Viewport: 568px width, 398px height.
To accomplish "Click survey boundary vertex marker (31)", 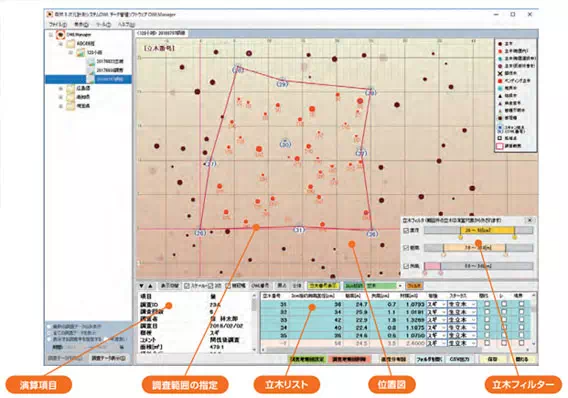I will 299,230.
